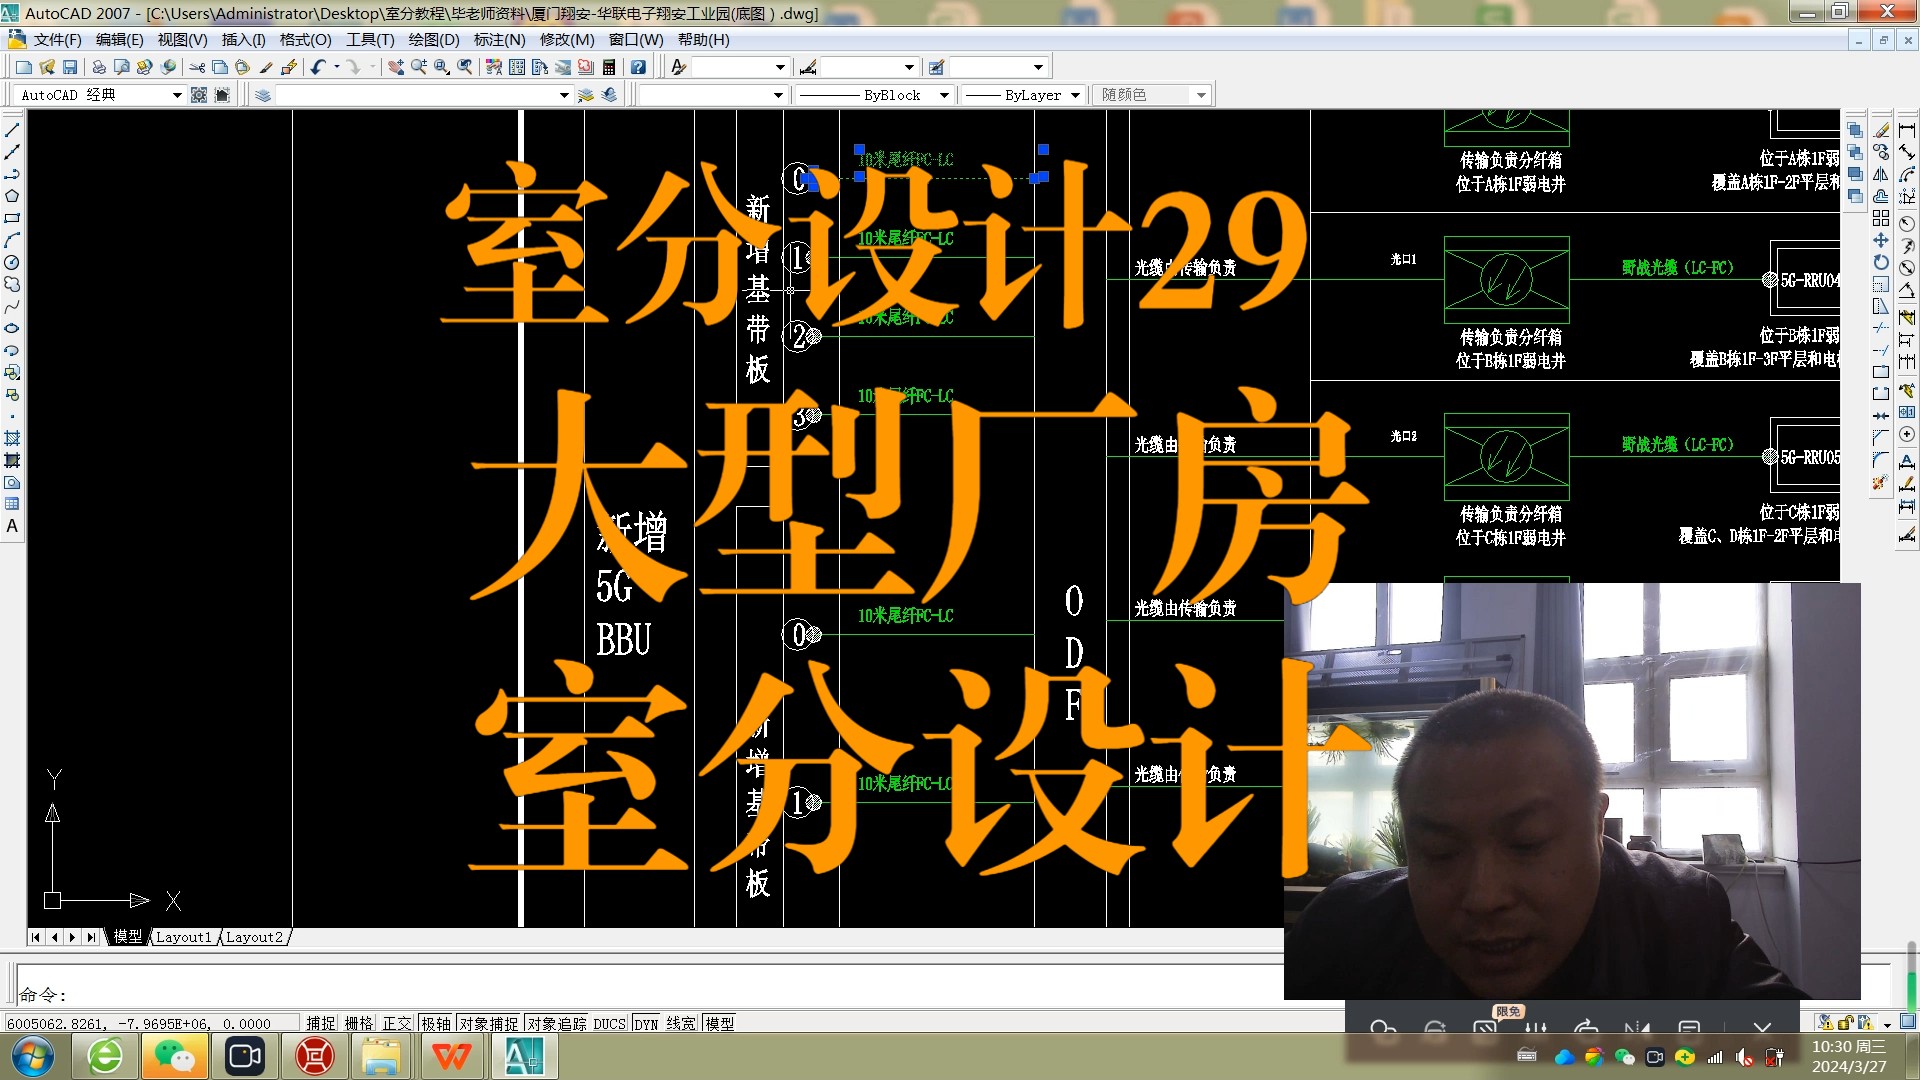Screen dimensions: 1920x1080
Task: Open WeChat from the taskbar
Action: (x=175, y=1057)
